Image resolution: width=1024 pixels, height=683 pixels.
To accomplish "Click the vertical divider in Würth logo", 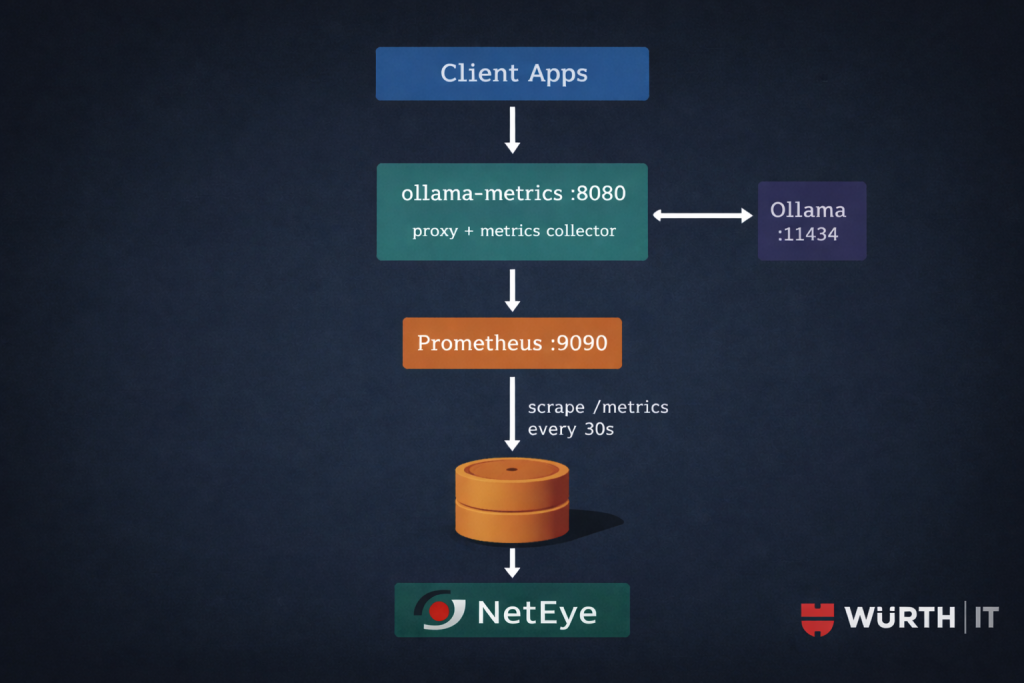I will pyautogui.click(x=966, y=618).
